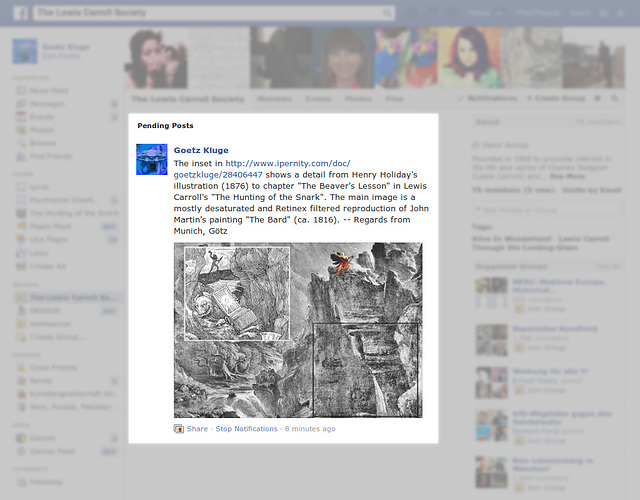The height and width of the screenshot is (500, 640).
Task: Click the Create Ad sidebar icon
Action: coord(21,266)
